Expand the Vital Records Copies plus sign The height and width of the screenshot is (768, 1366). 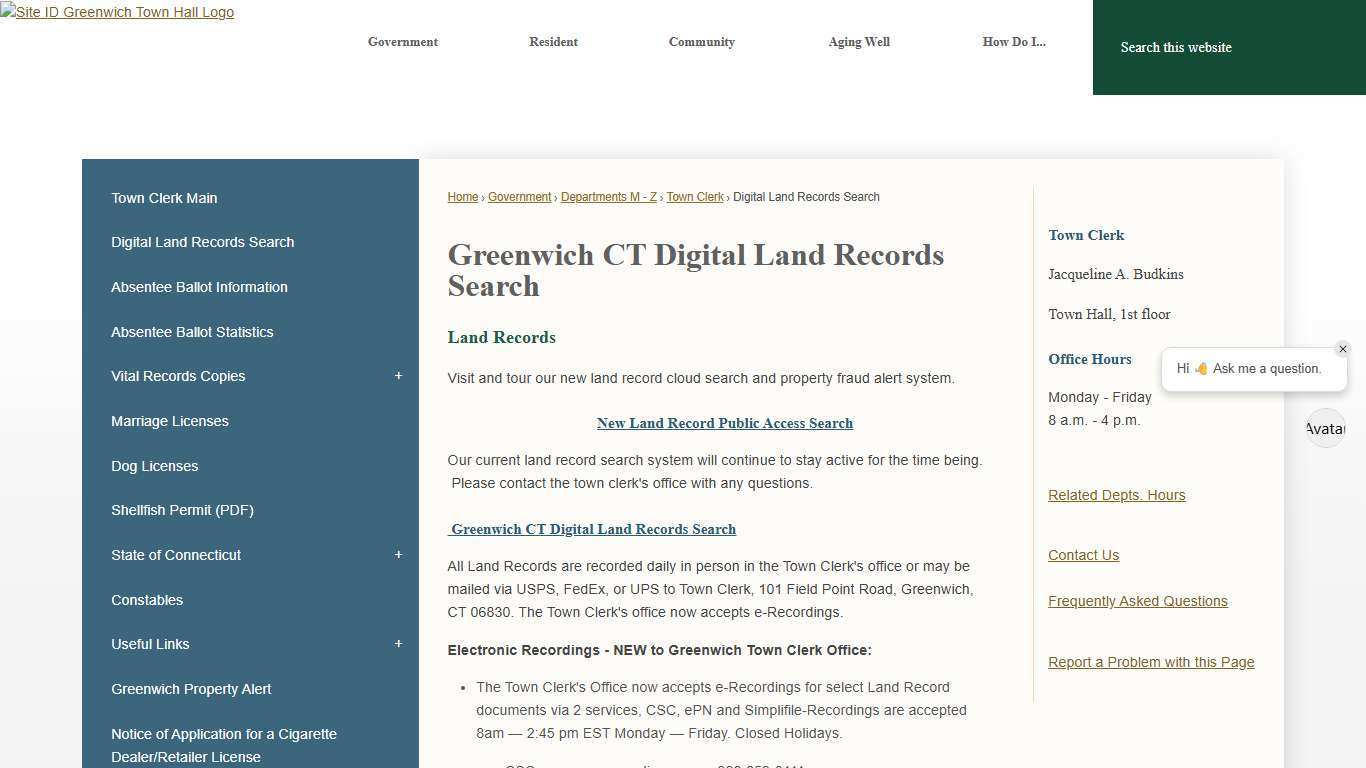click(x=398, y=375)
